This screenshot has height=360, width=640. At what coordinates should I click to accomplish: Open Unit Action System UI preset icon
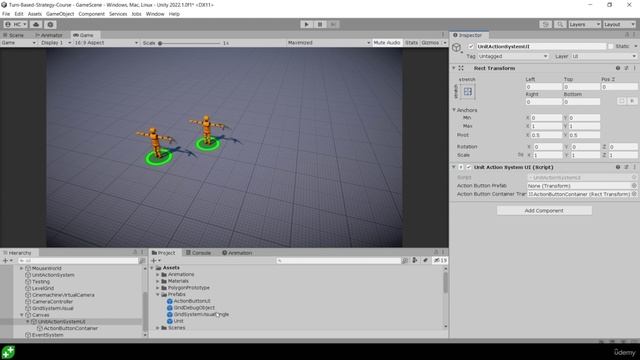tap(627, 167)
